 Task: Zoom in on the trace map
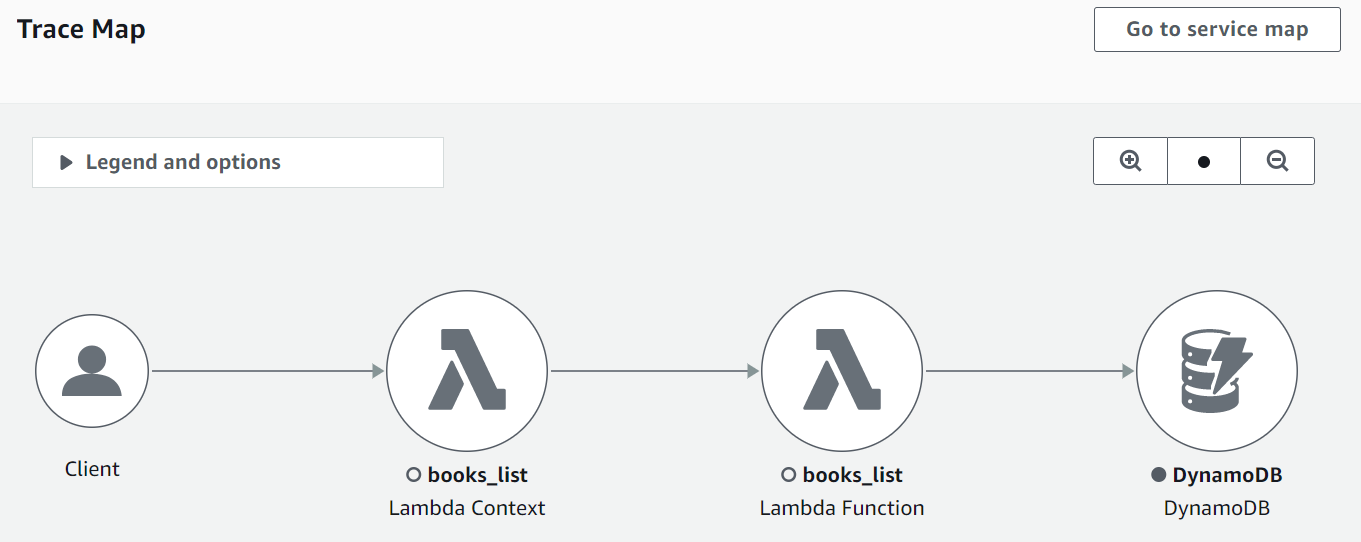point(1130,162)
